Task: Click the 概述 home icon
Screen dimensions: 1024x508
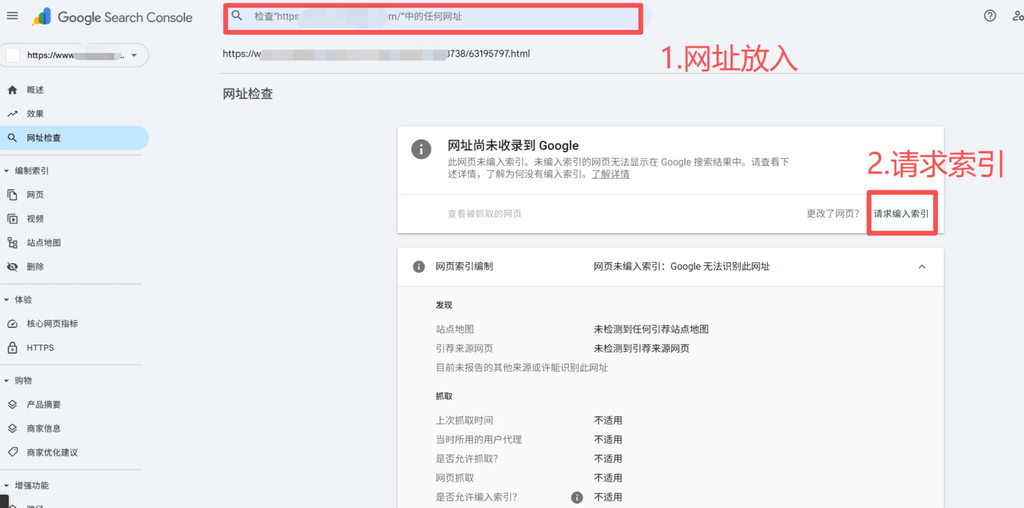Action: coord(12,90)
